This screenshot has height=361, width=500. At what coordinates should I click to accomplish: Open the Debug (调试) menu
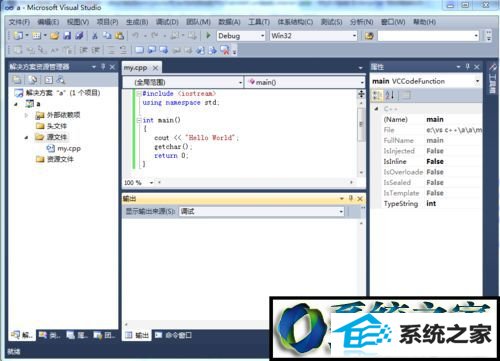(167, 22)
